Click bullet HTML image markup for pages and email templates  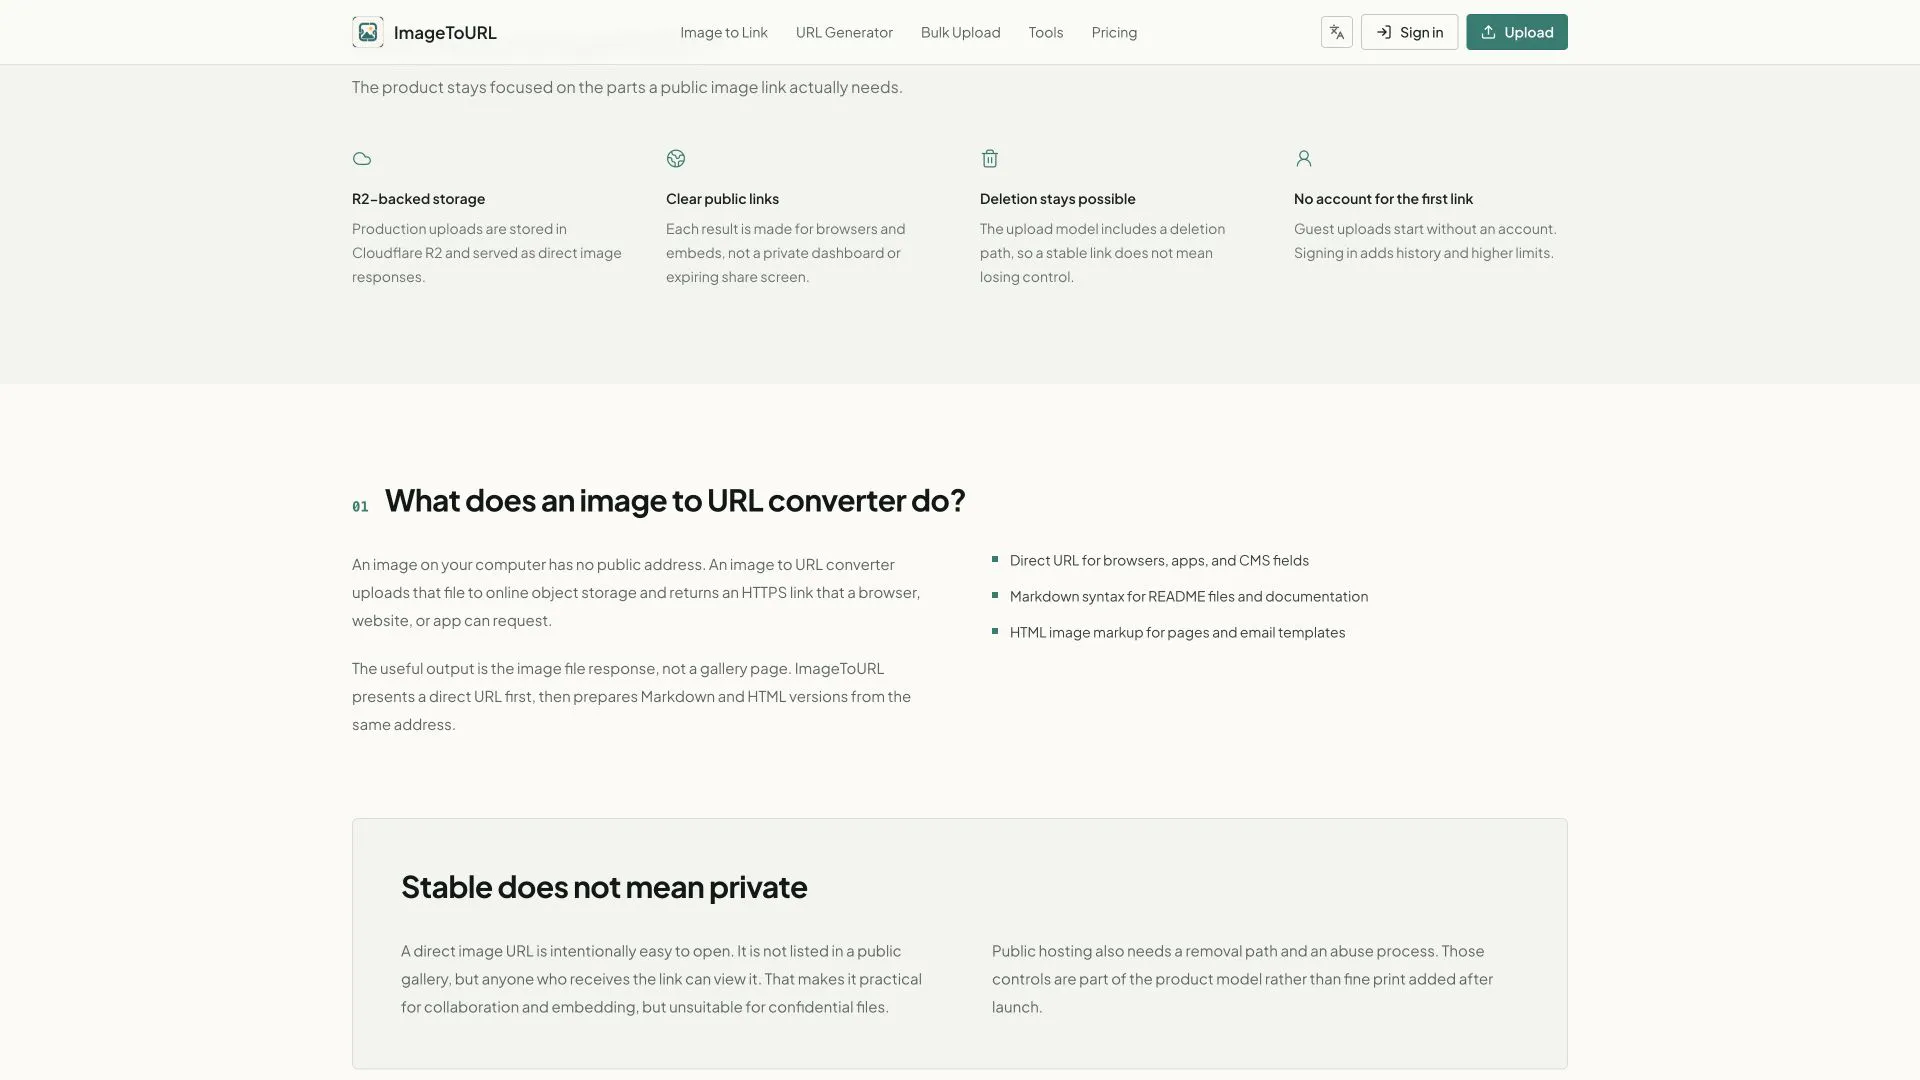coord(1177,632)
